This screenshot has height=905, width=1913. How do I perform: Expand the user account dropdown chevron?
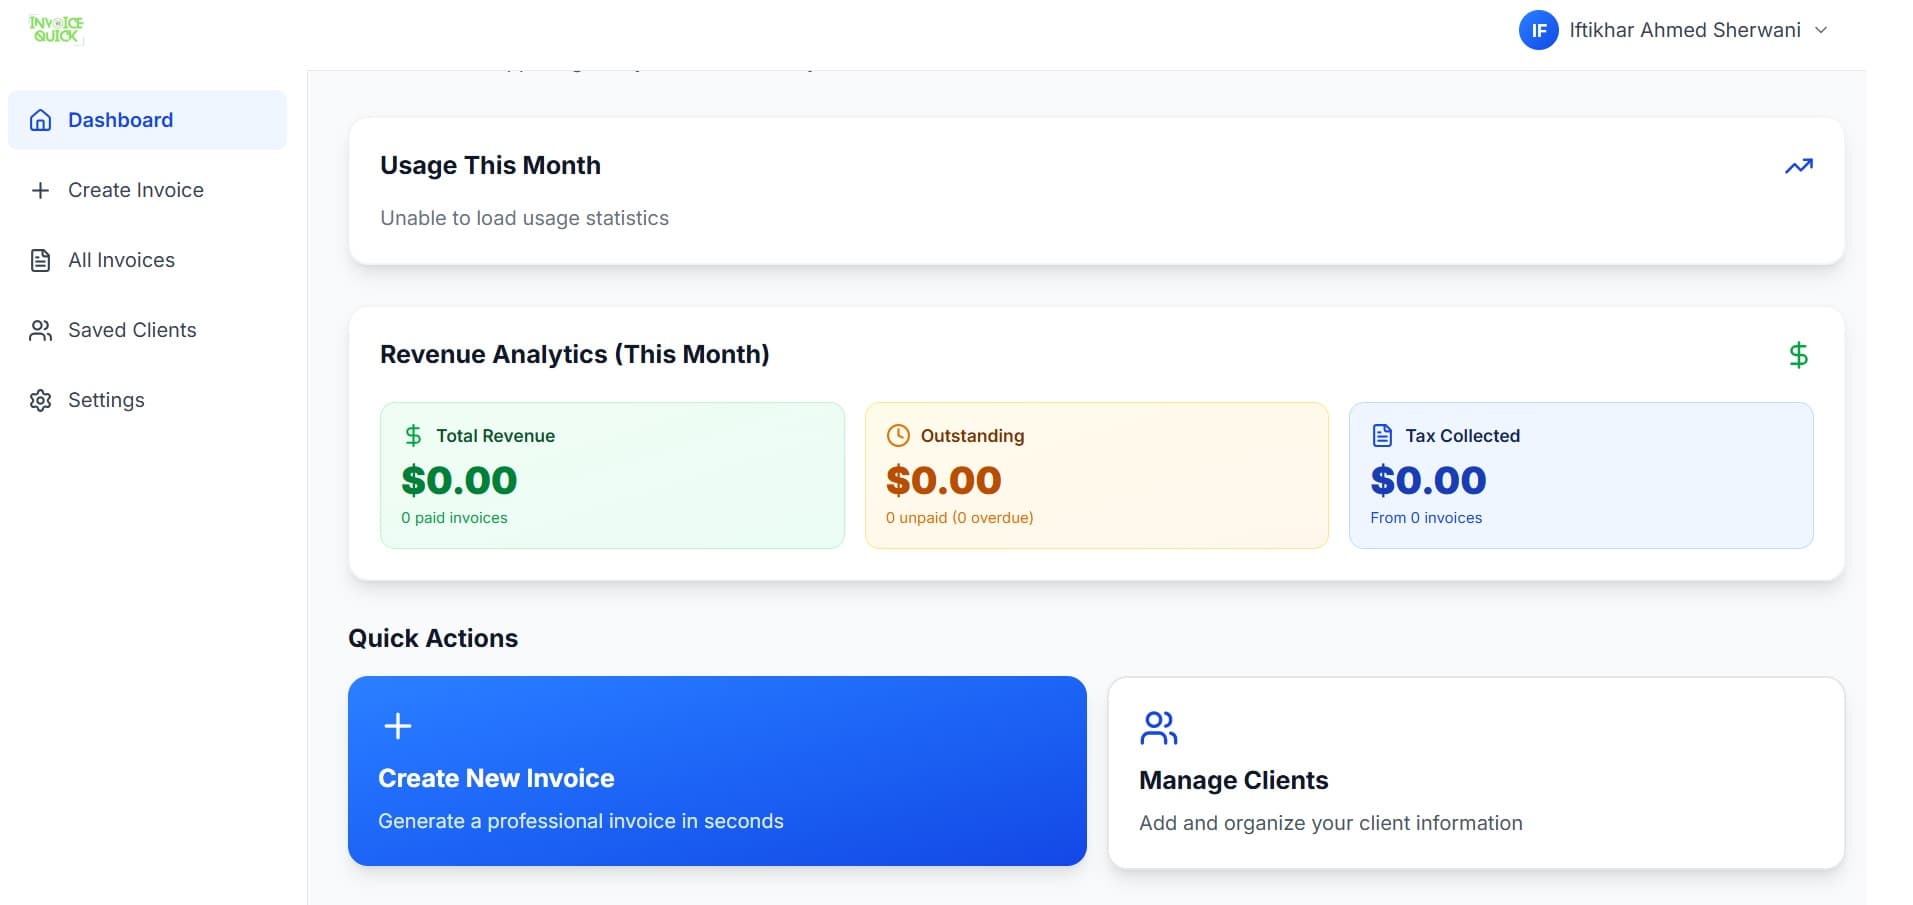(1820, 30)
